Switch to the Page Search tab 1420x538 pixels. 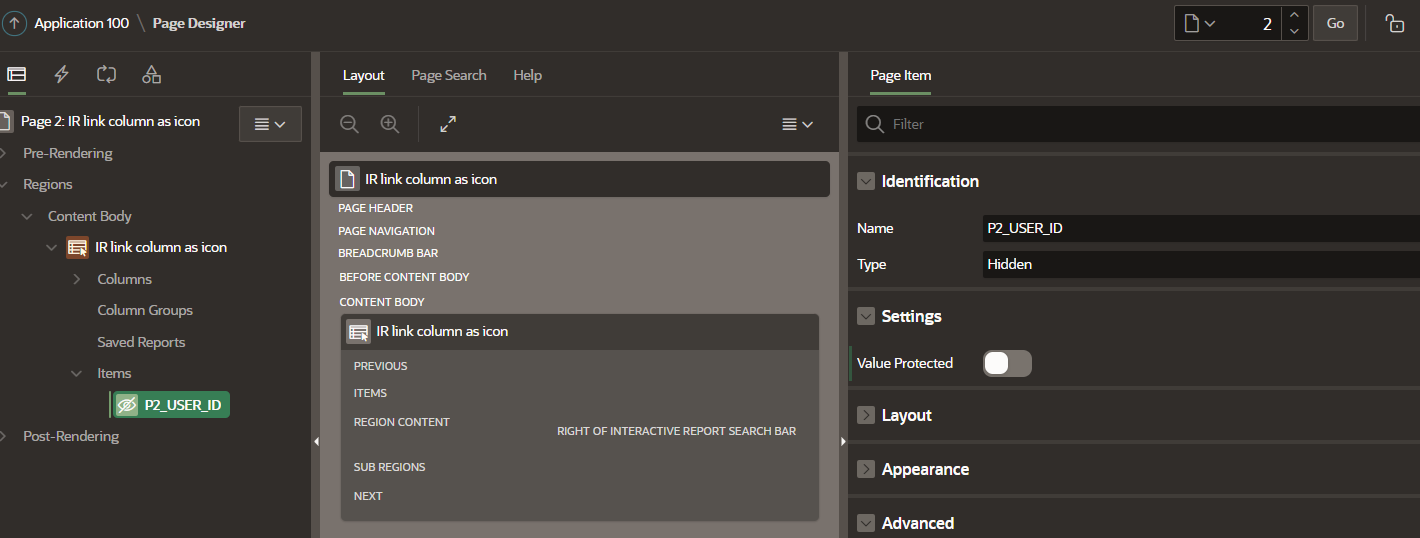coord(449,75)
